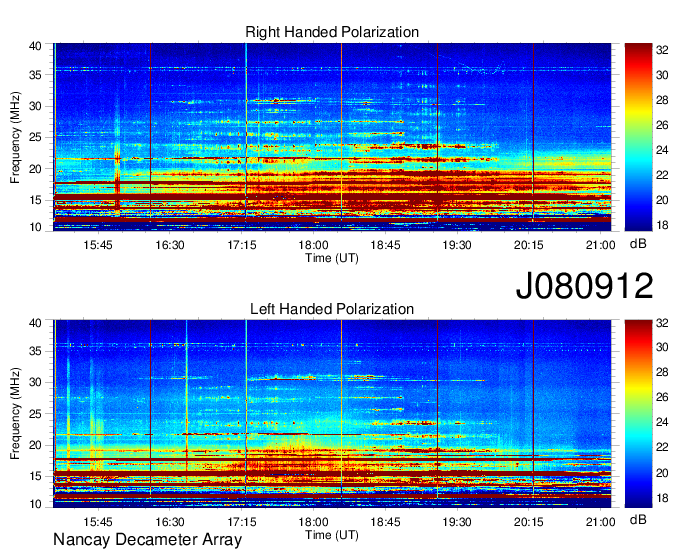
Task: Click the 35 MHz tick on the left-handed plot
Action: point(35,351)
